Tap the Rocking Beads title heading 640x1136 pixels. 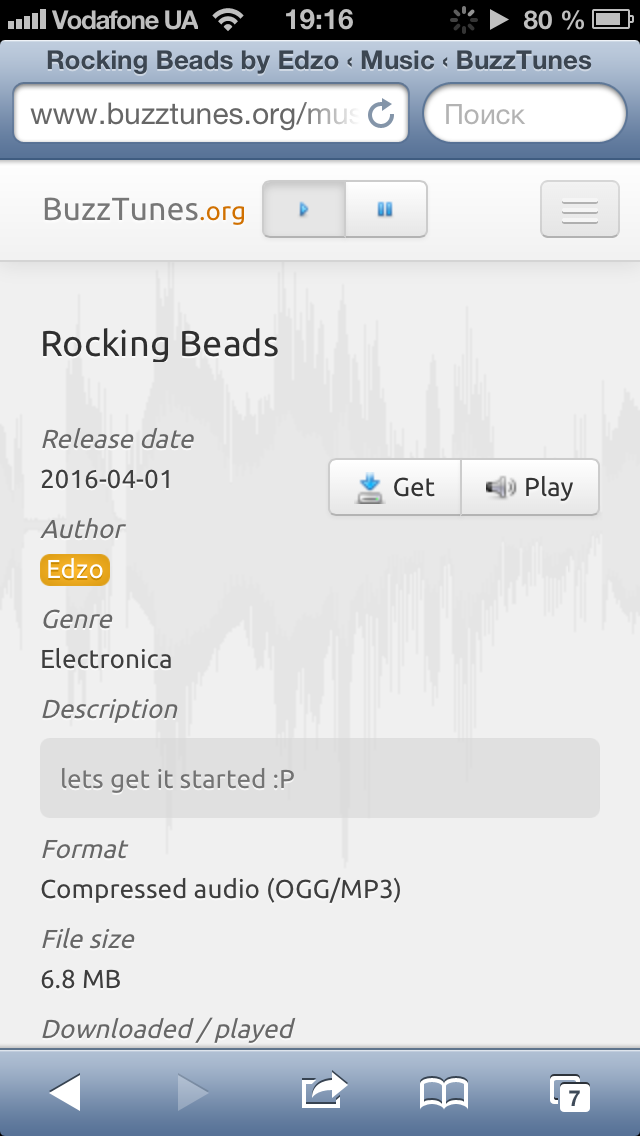(159, 344)
